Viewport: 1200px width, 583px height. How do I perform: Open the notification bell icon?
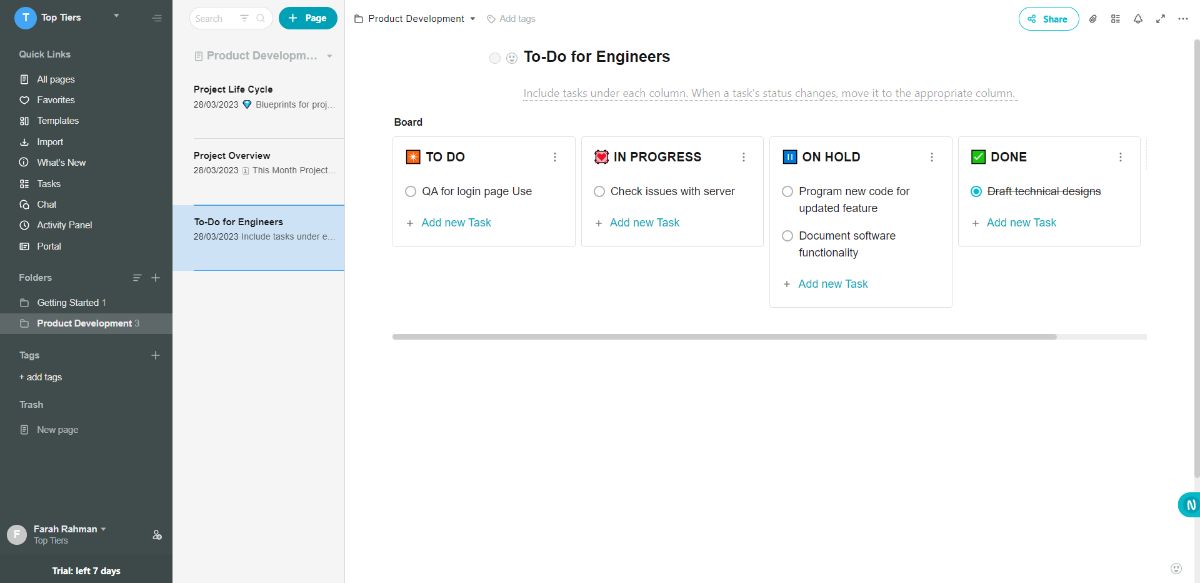tap(1138, 19)
